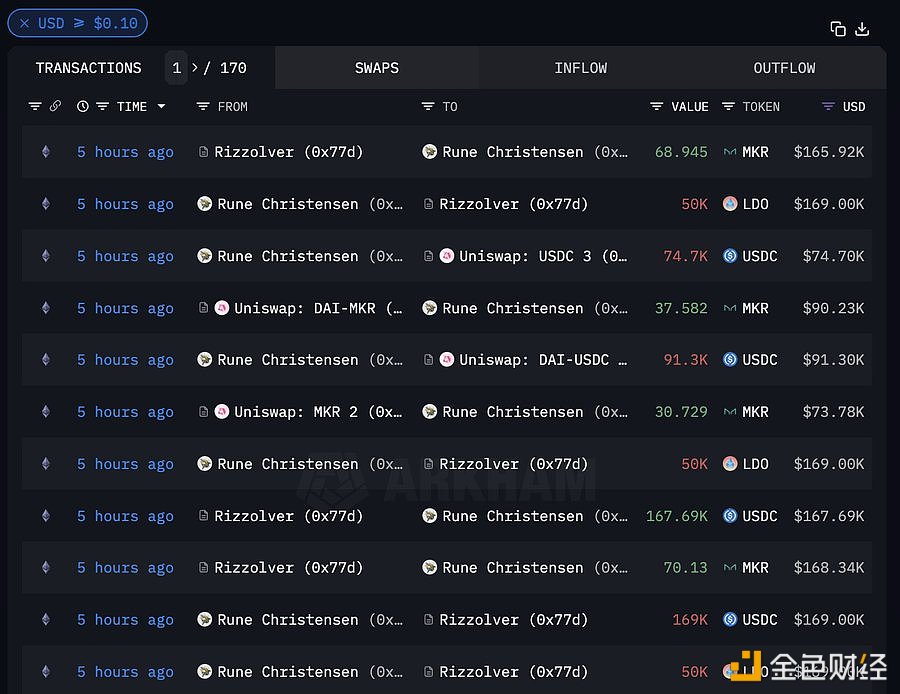This screenshot has width=900, height=694.
Task: Click the page number 1 field
Action: 176,68
